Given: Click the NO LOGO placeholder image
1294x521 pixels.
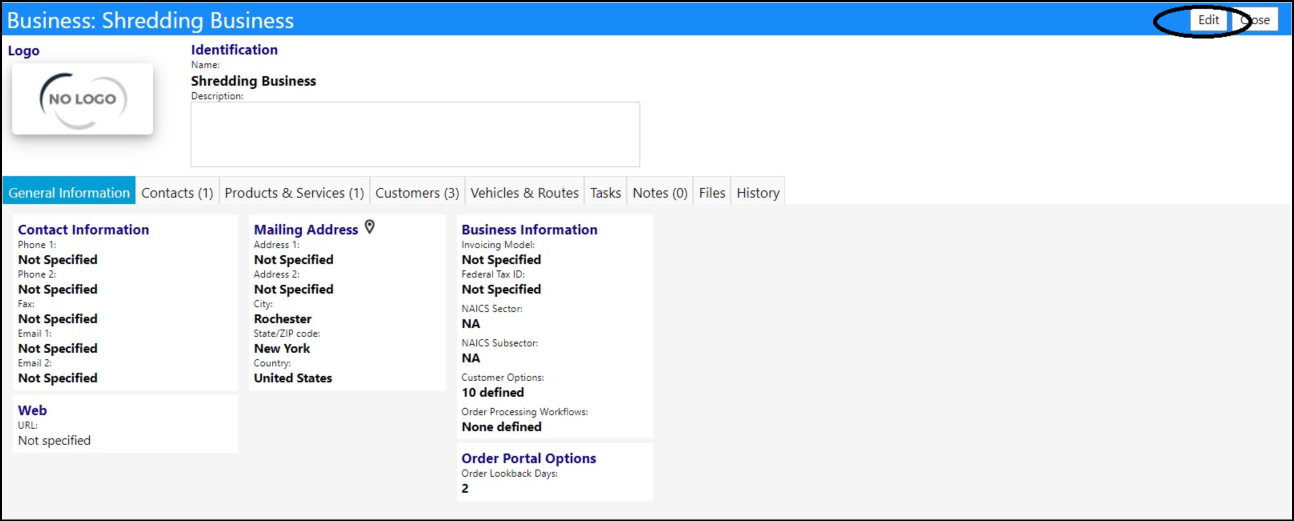Looking at the screenshot, I should tap(83, 99).
